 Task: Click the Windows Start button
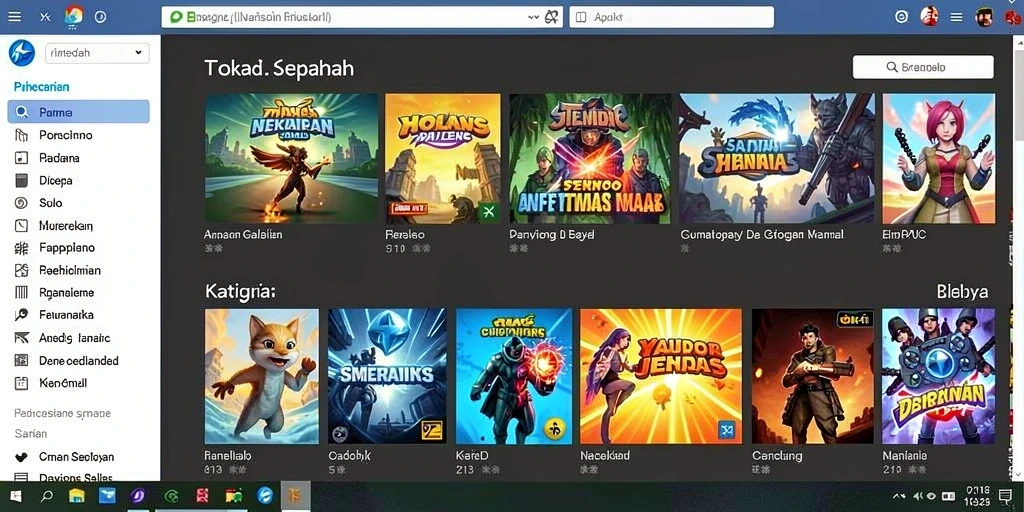pyautogui.click(x=15, y=496)
